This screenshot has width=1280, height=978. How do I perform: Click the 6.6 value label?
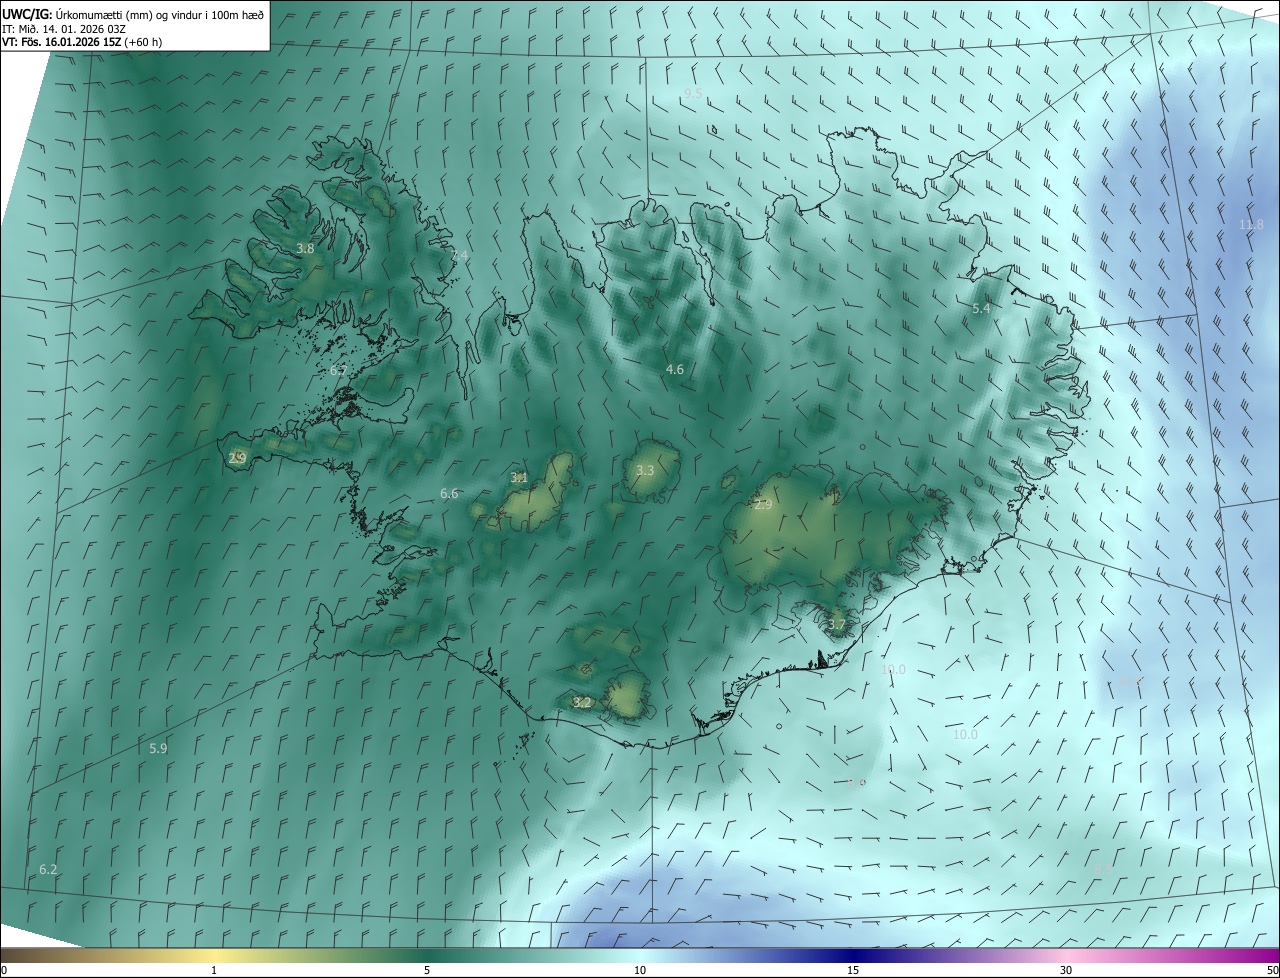pyautogui.click(x=449, y=493)
